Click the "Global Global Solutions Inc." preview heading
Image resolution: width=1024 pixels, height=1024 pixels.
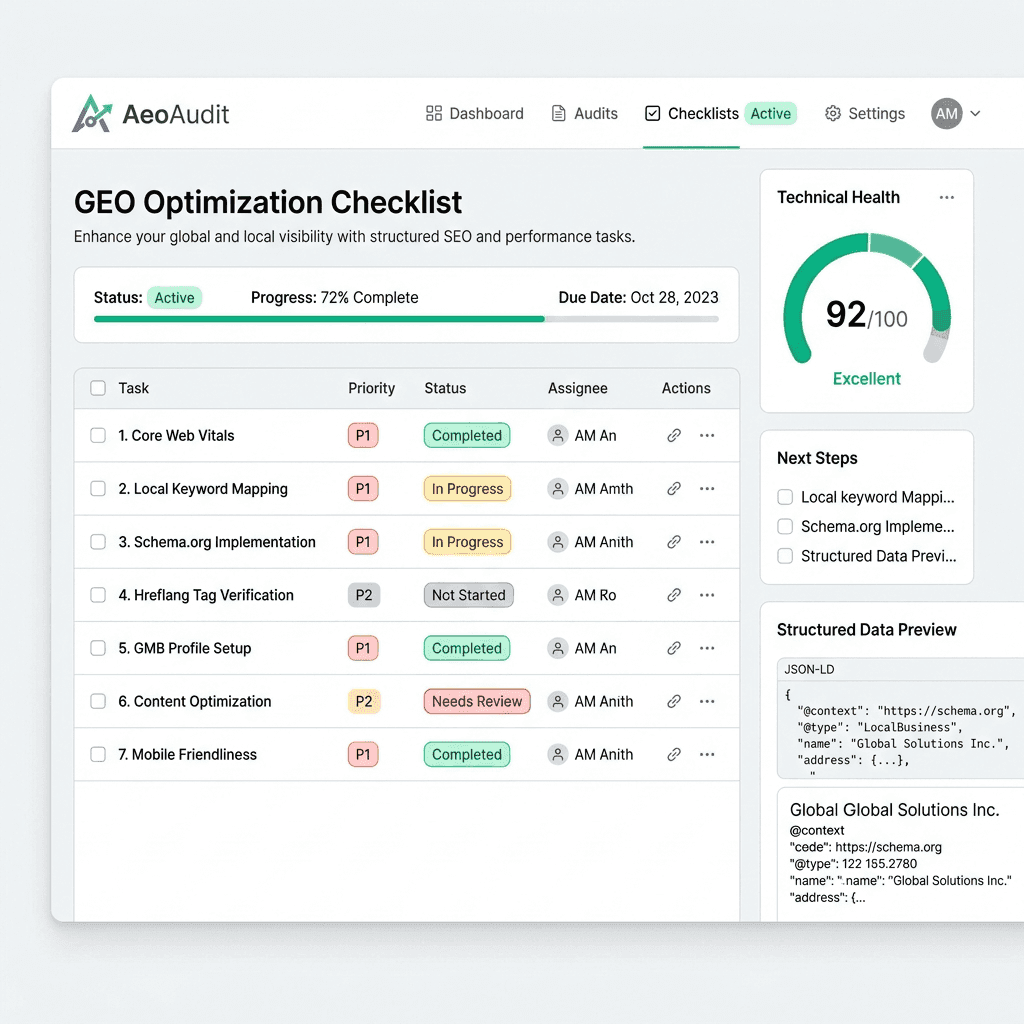point(895,810)
